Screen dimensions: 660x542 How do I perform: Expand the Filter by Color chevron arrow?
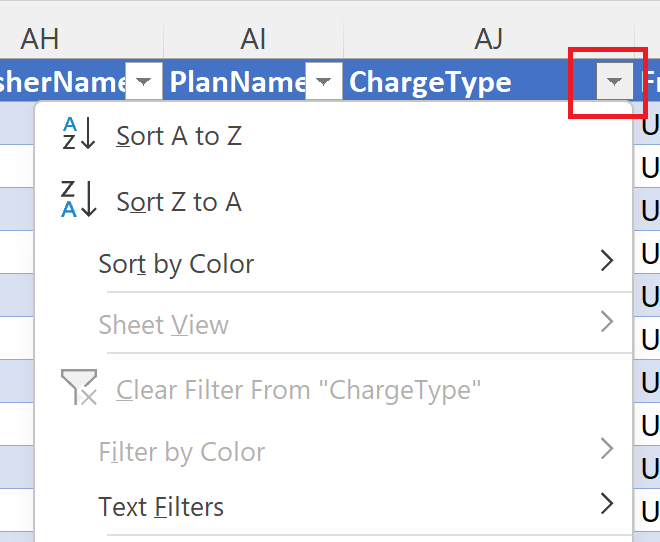click(x=606, y=449)
